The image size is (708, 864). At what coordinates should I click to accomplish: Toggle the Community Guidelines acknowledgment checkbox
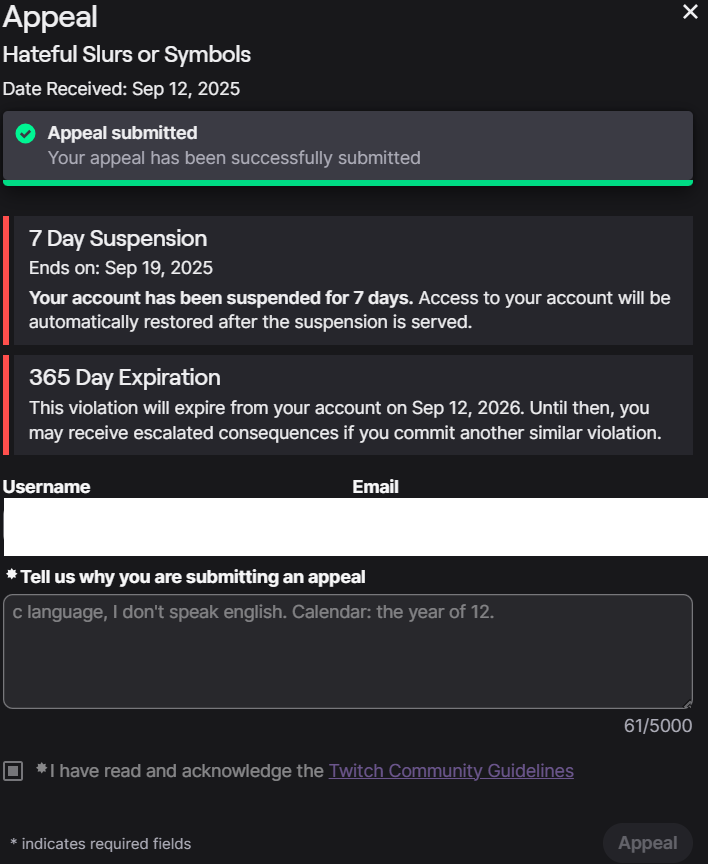(13, 770)
